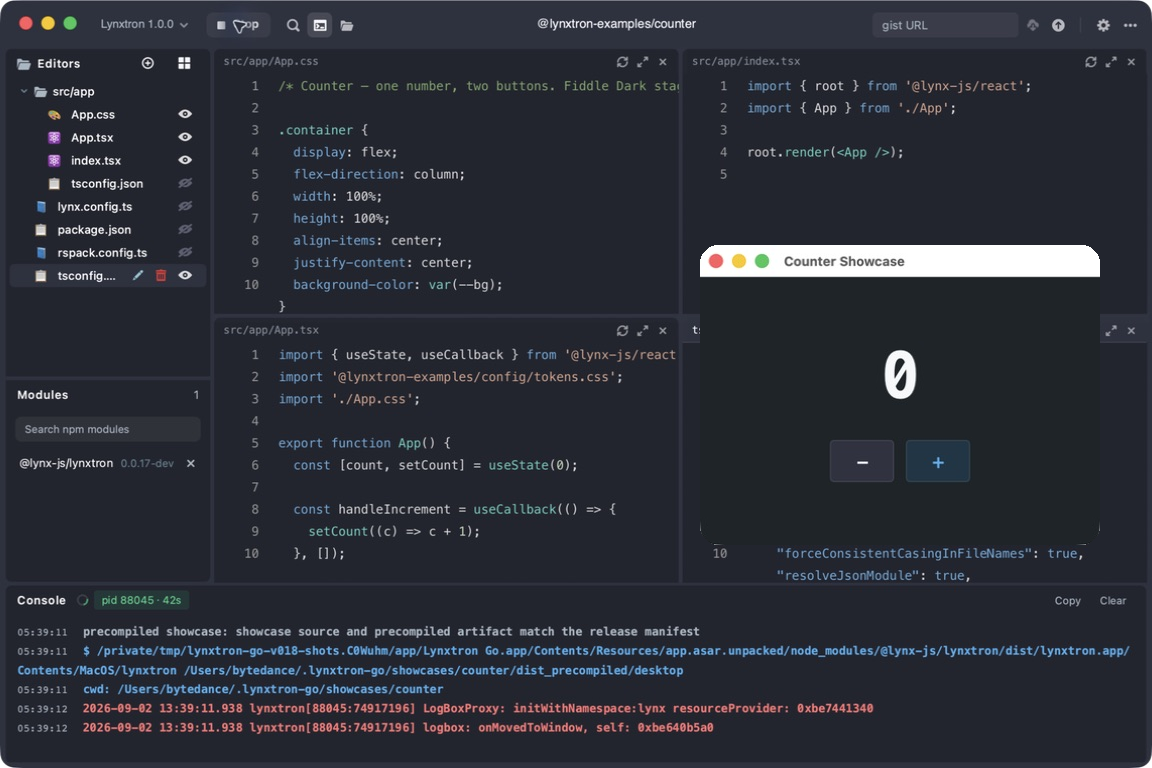1152x768 pixels.
Task: Click 'root.render(<App />);' line in index.tsx
Action: pos(825,152)
